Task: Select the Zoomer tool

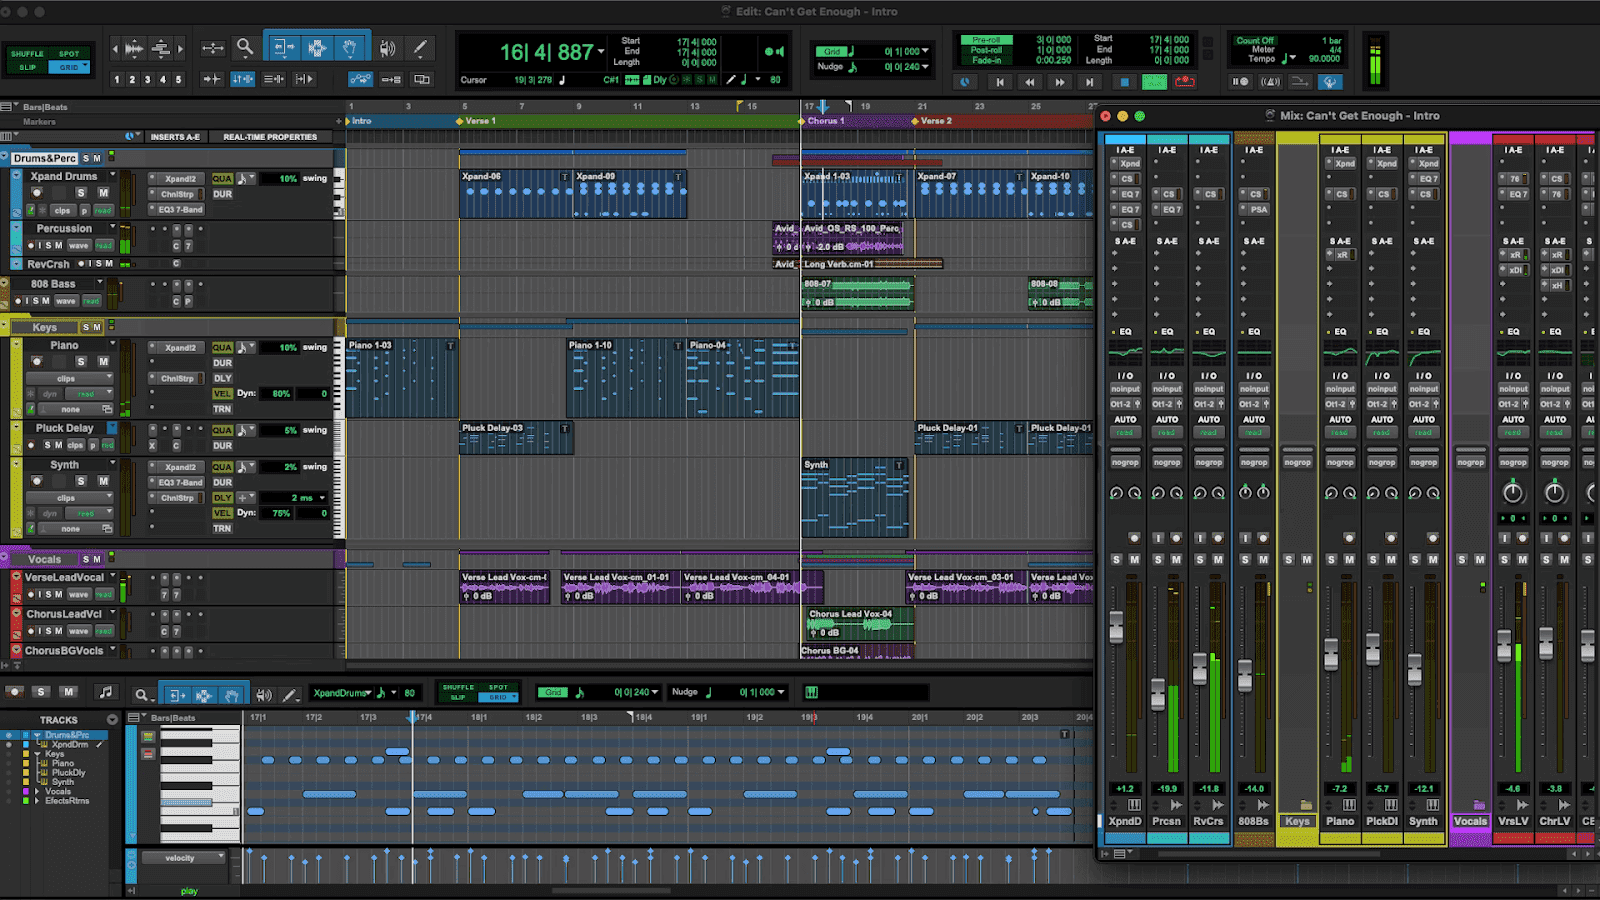Action: [245, 48]
